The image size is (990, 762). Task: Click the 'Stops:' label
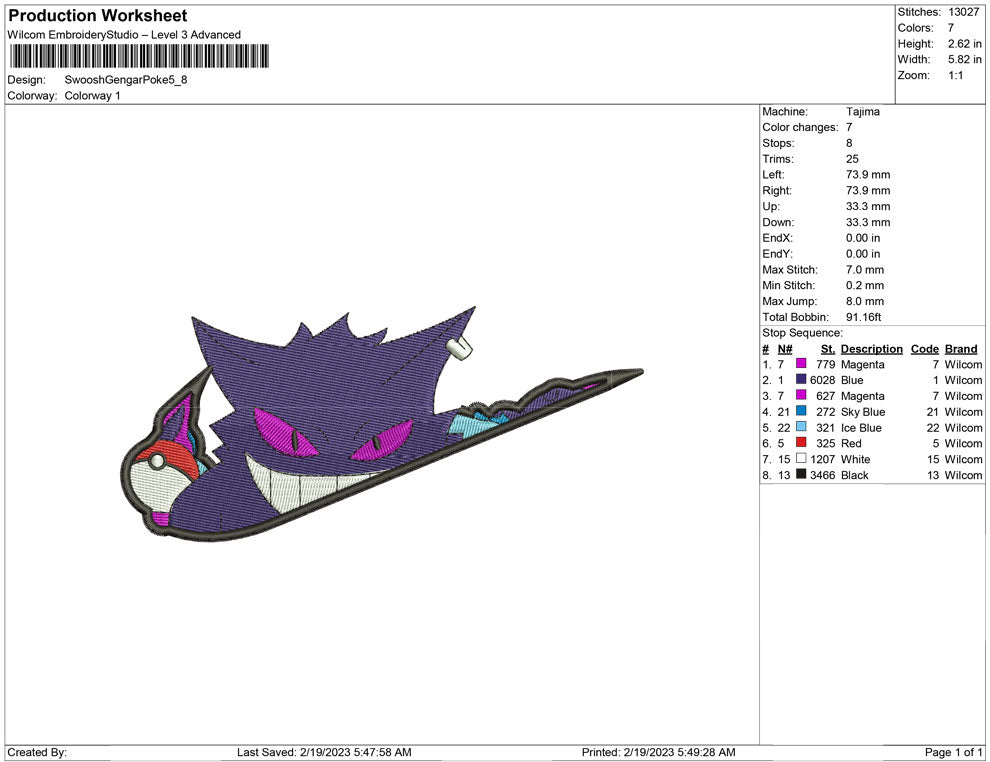pos(778,143)
